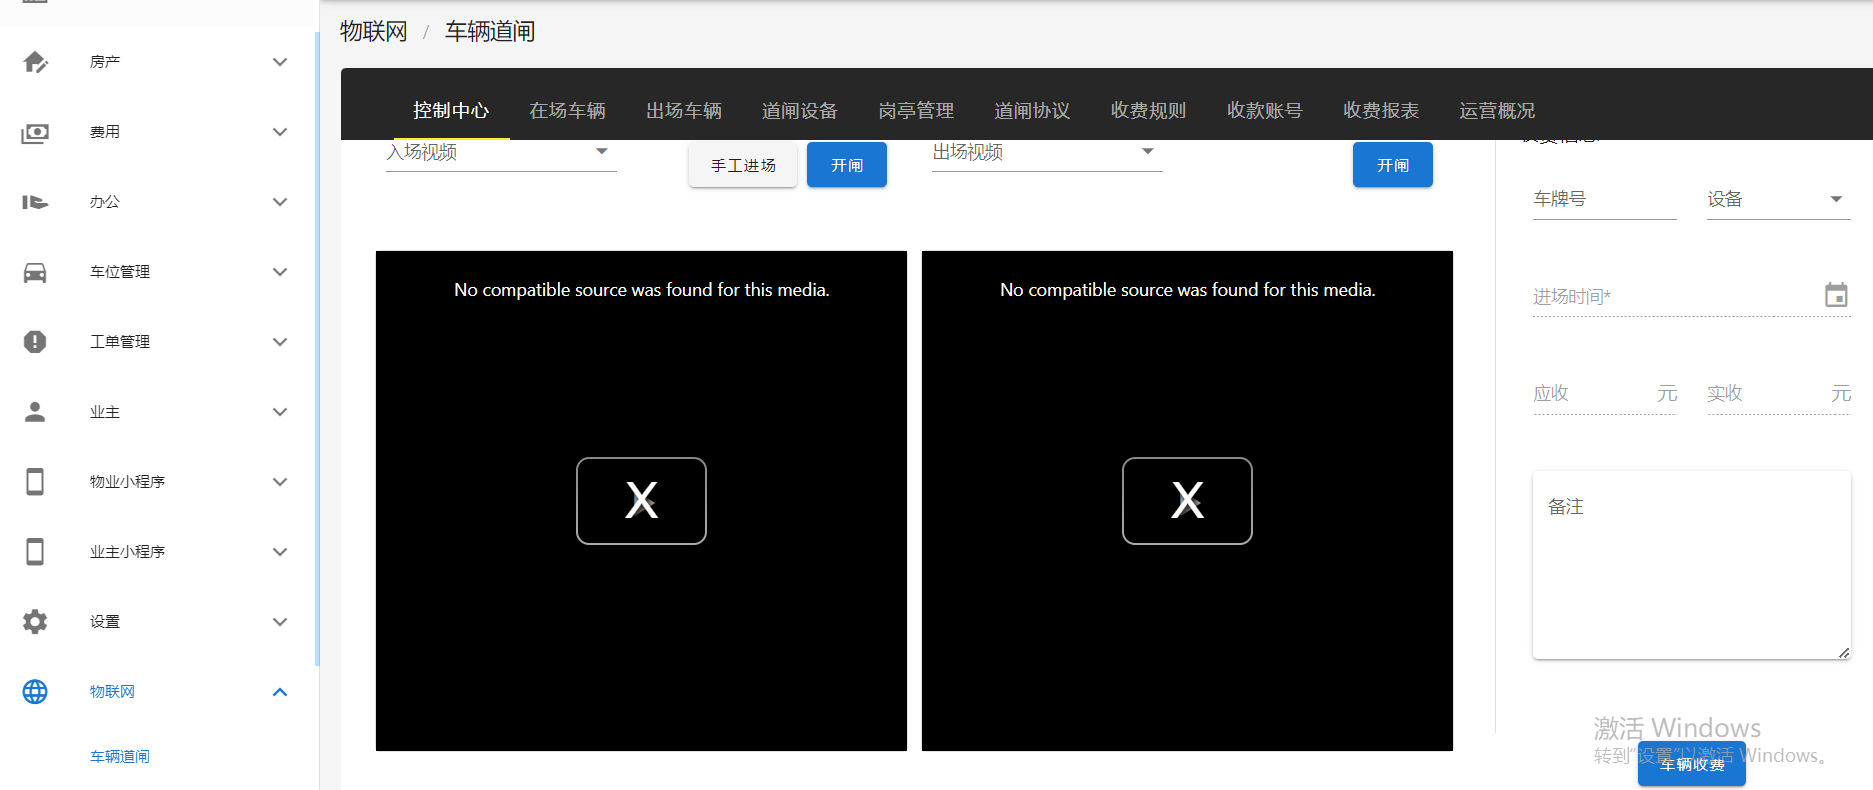This screenshot has height=790, width=1873.
Task: Click the 物联网 globe icon
Action: coord(35,692)
